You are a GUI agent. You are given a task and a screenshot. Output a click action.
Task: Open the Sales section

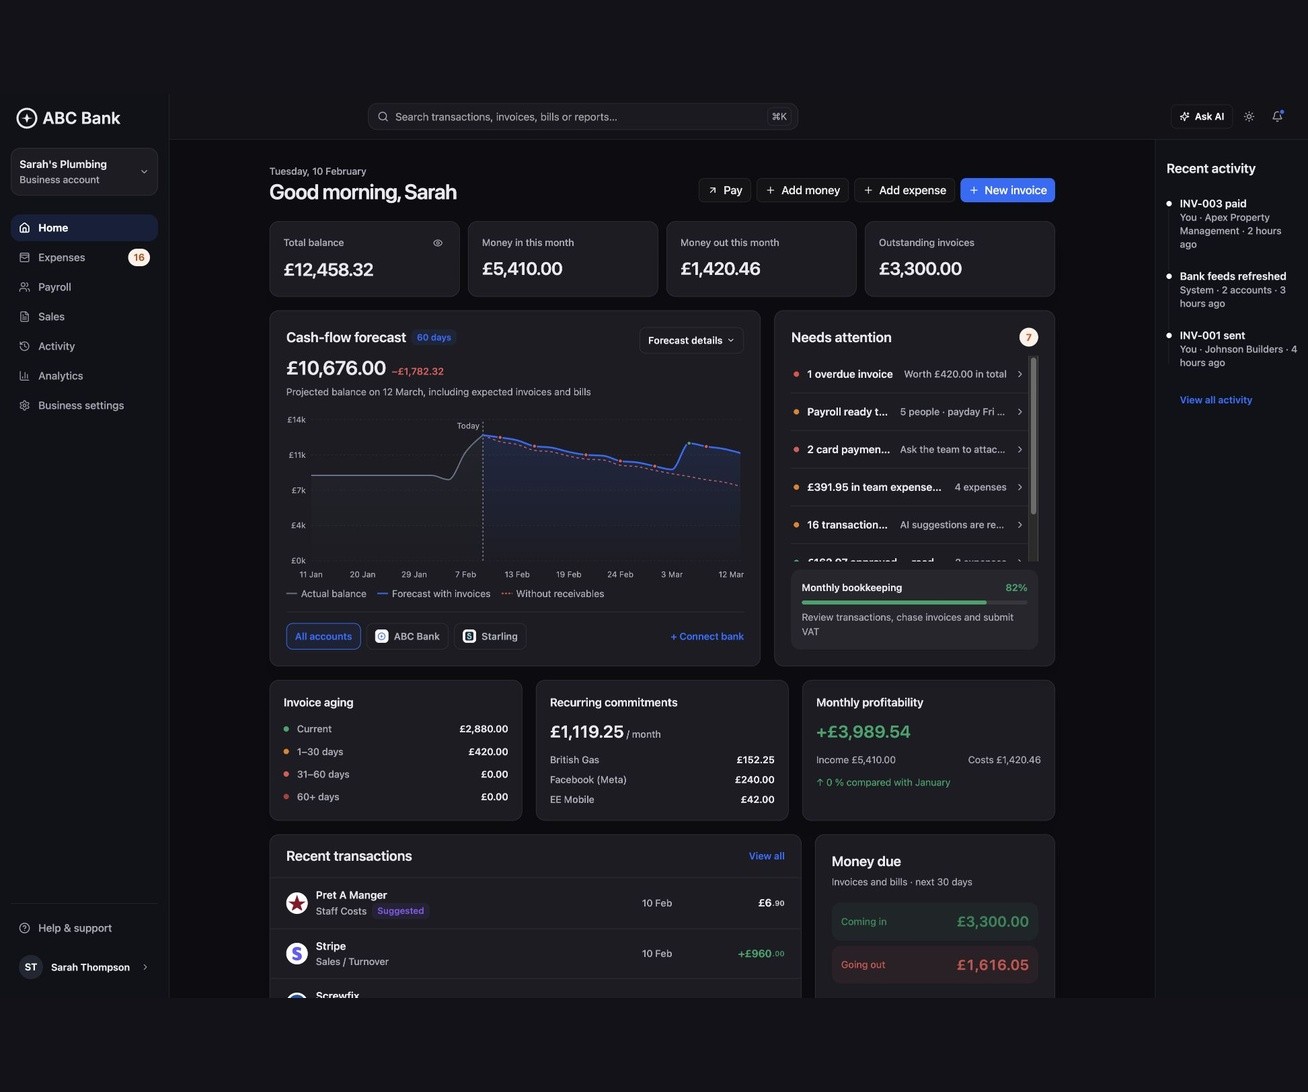click(84, 317)
